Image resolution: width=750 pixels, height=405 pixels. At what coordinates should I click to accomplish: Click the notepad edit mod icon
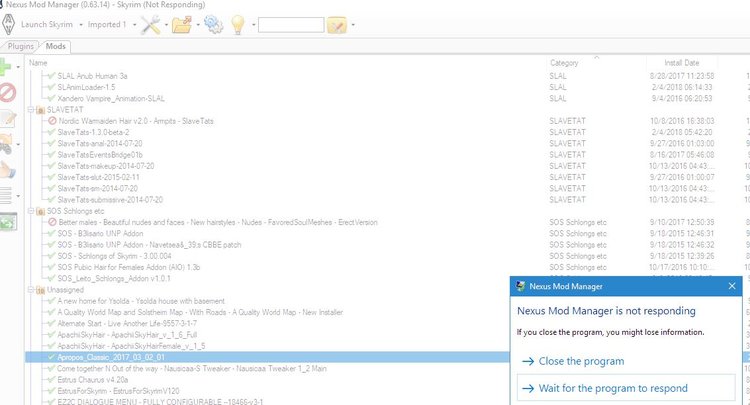[x=8, y=119]
